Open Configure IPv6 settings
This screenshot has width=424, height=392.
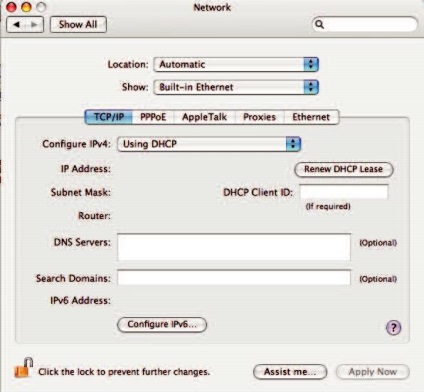162,324
